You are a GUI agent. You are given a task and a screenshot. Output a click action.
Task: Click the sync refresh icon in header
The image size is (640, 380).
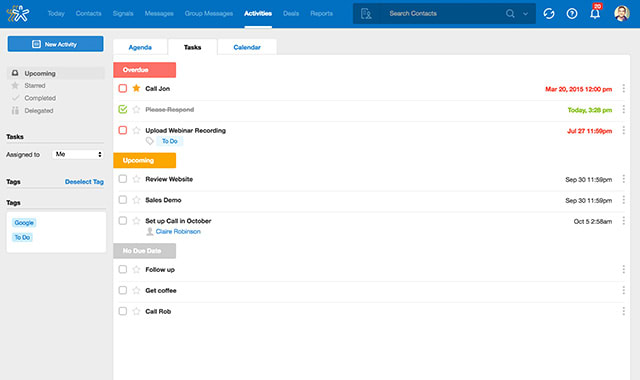click(x=549, y=13)
